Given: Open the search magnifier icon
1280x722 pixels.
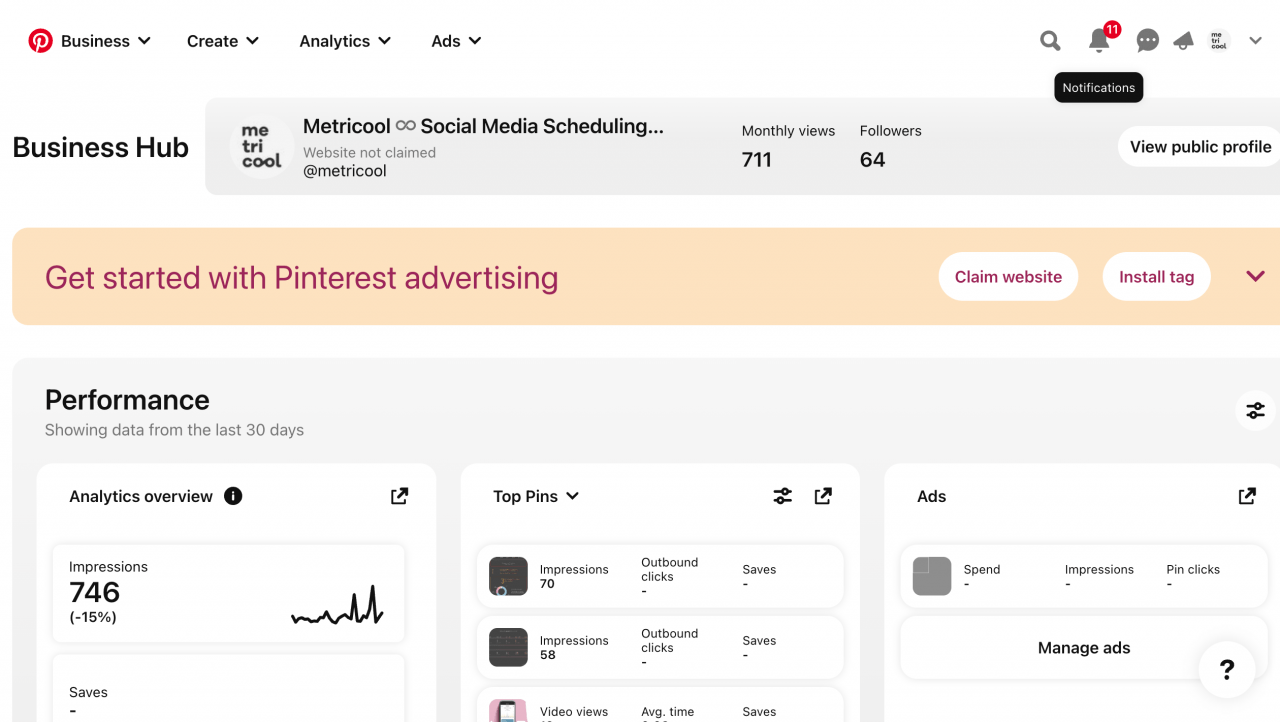Looking at the screenshot, I should pyautogui.click(x=1050, y=41).
